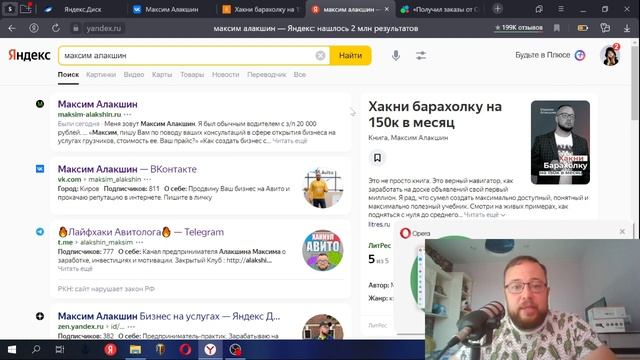
Task: Open File Explorer from taskbar
Action: pos(135,350)
